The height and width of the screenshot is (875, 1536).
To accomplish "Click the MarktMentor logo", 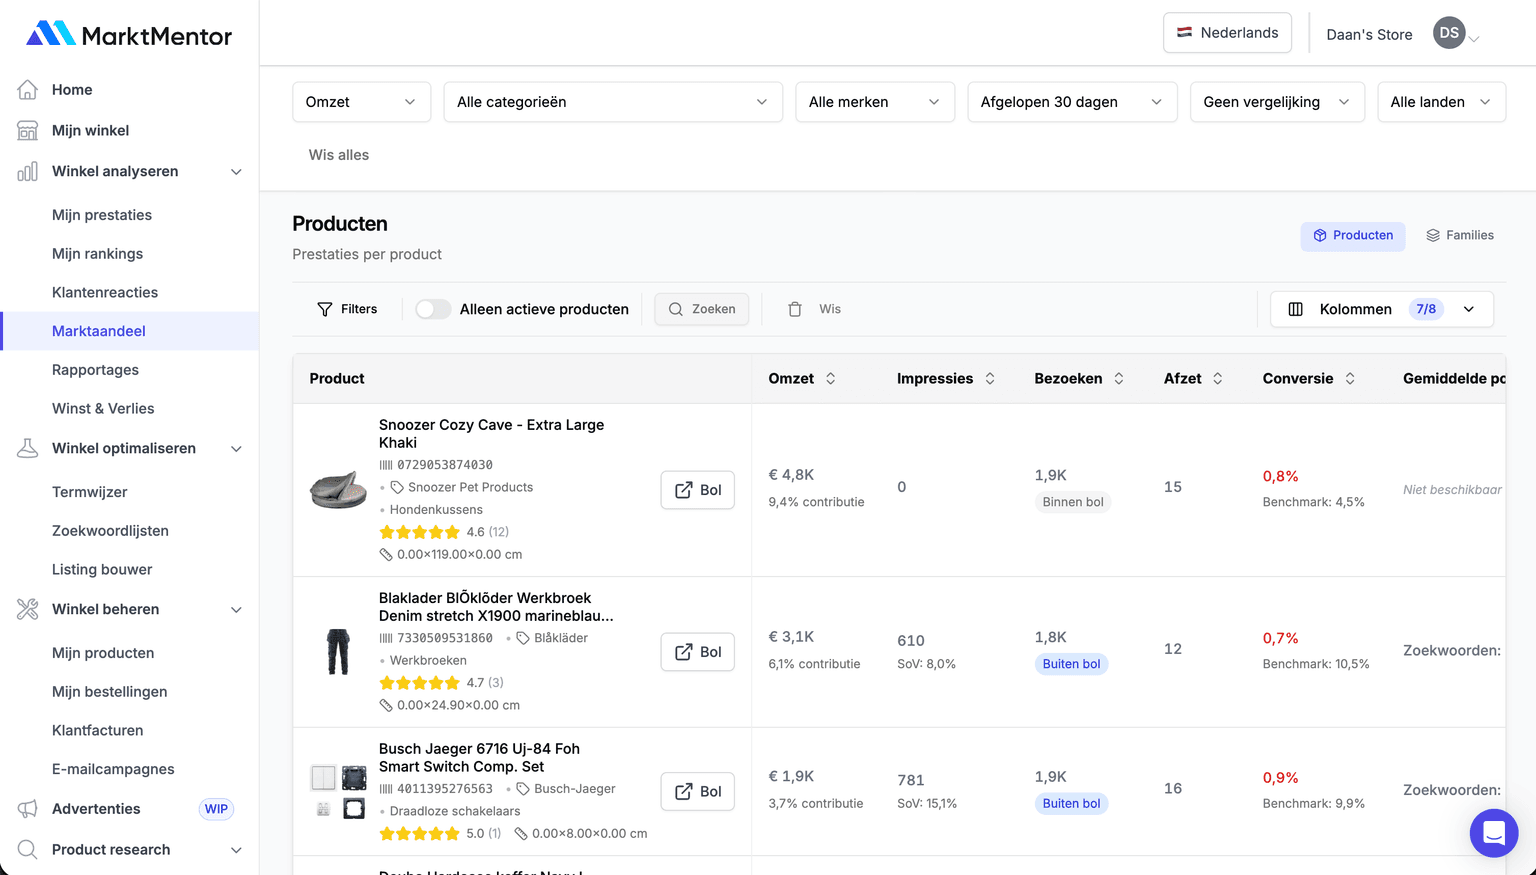I will click(x=129, y=35).
